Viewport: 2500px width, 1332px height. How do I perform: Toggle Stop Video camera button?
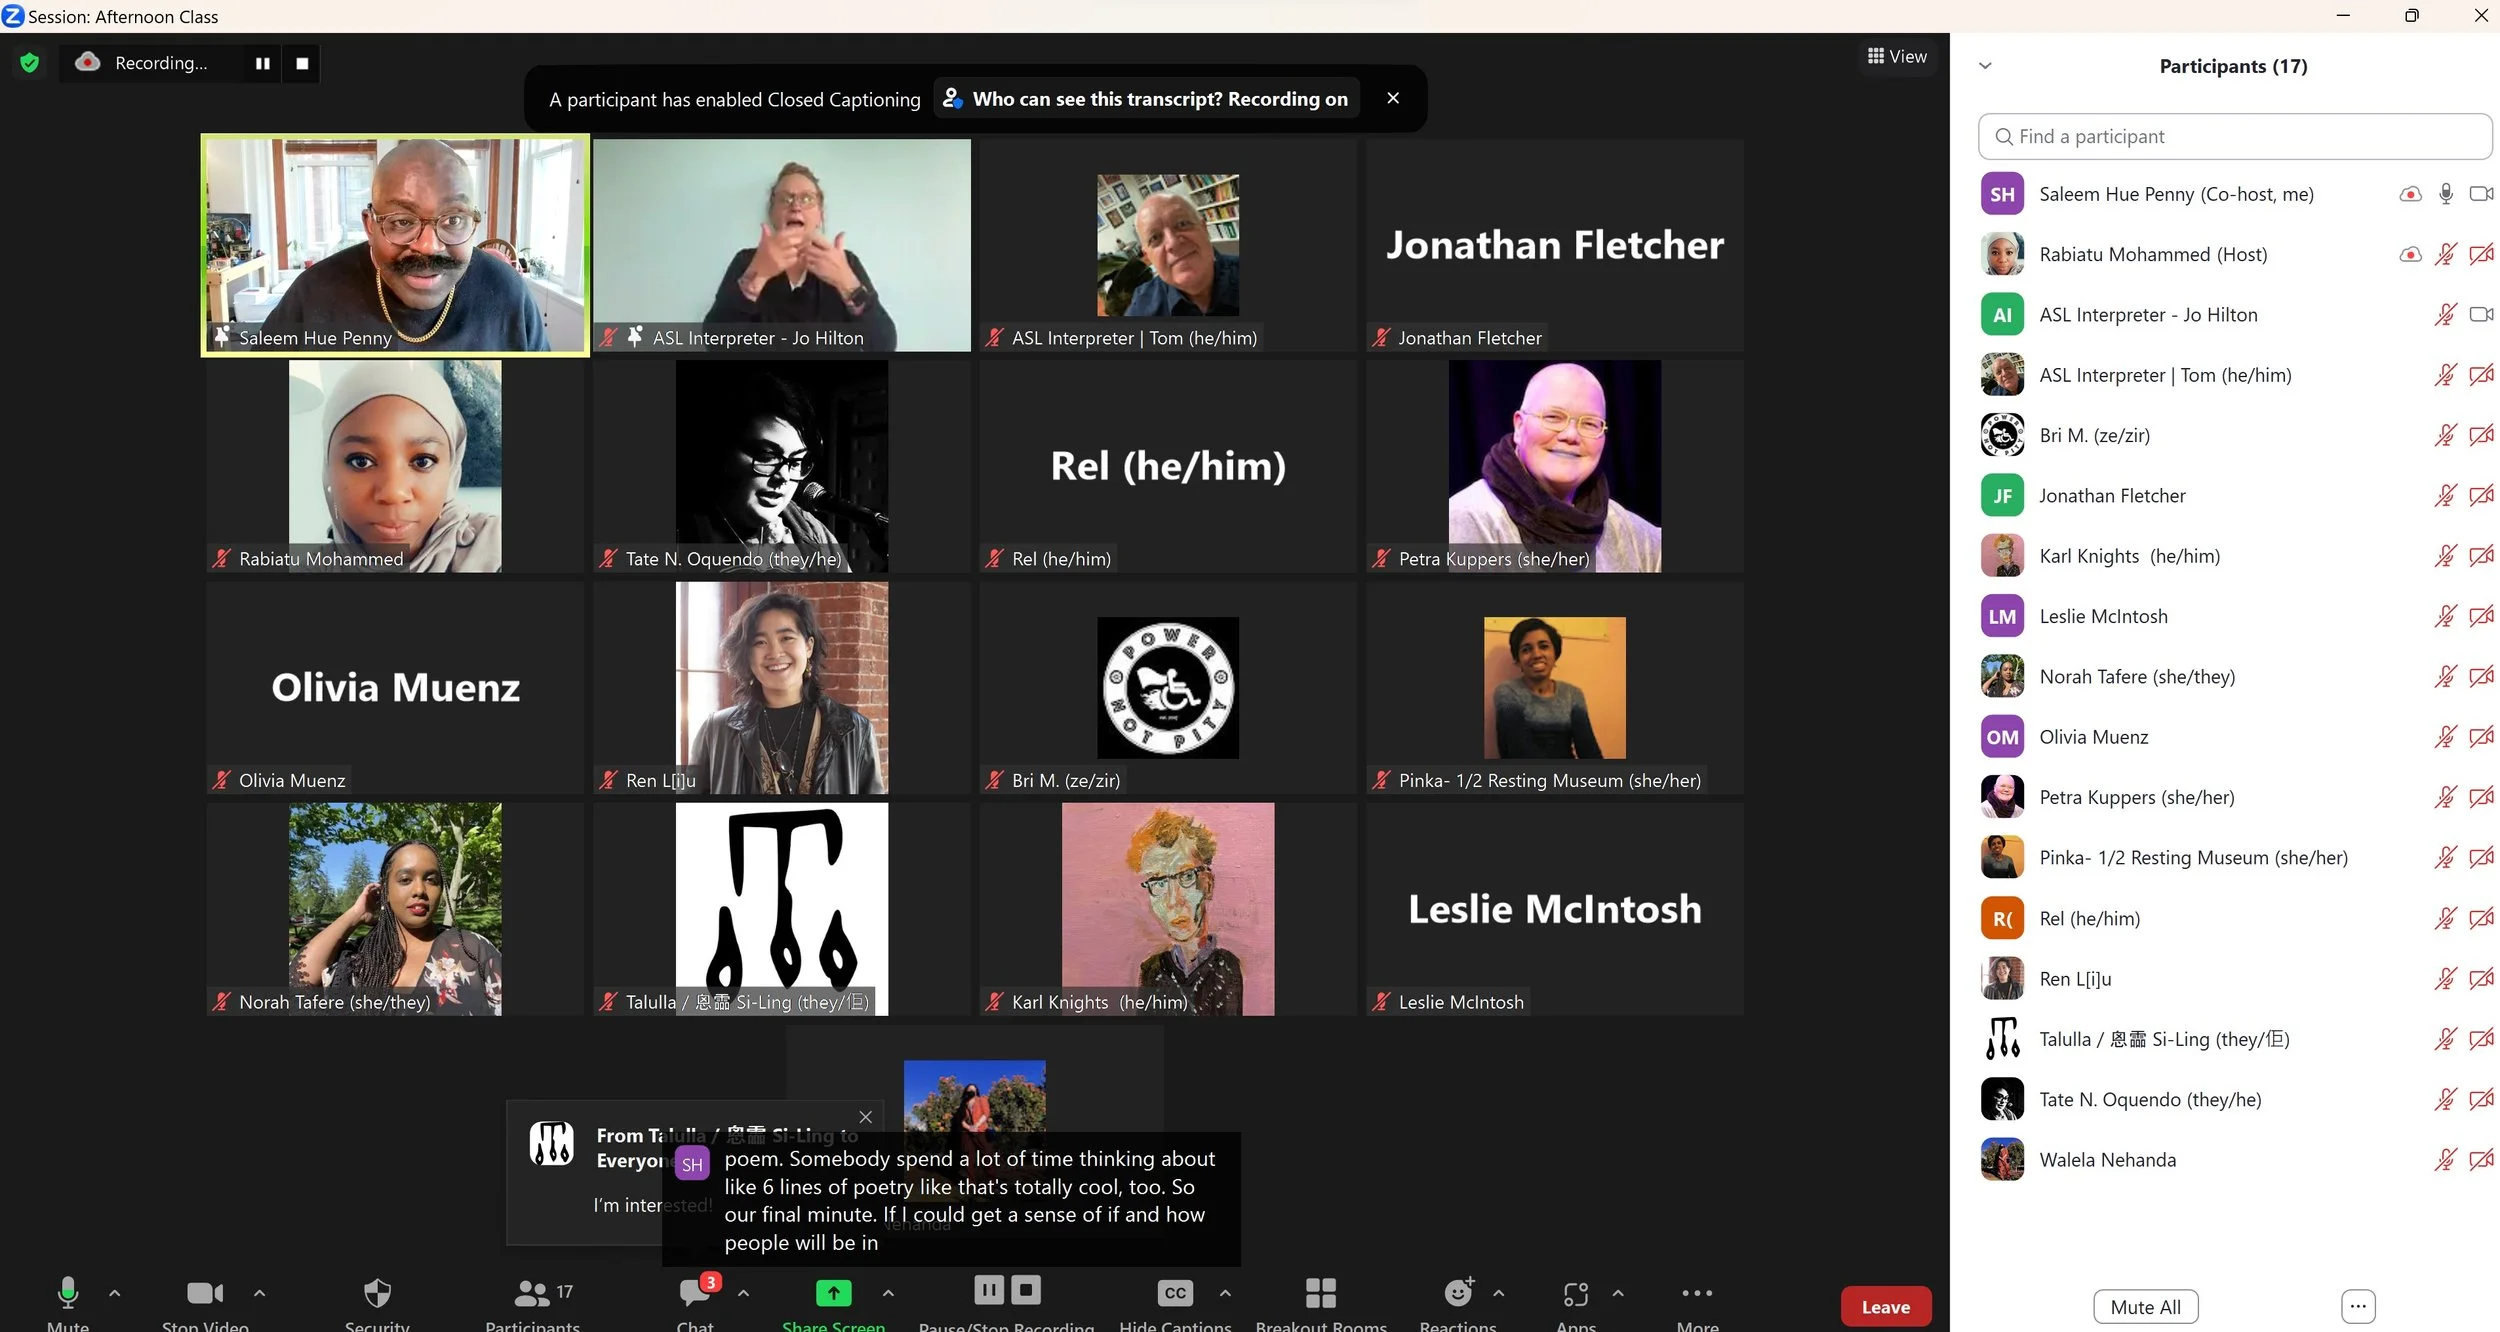[205, 1293]
